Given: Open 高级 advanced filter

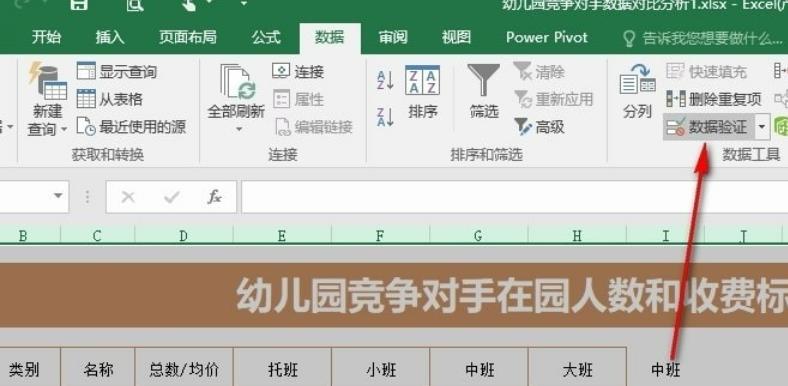Looking at the screenshot, I should point(539,127).
